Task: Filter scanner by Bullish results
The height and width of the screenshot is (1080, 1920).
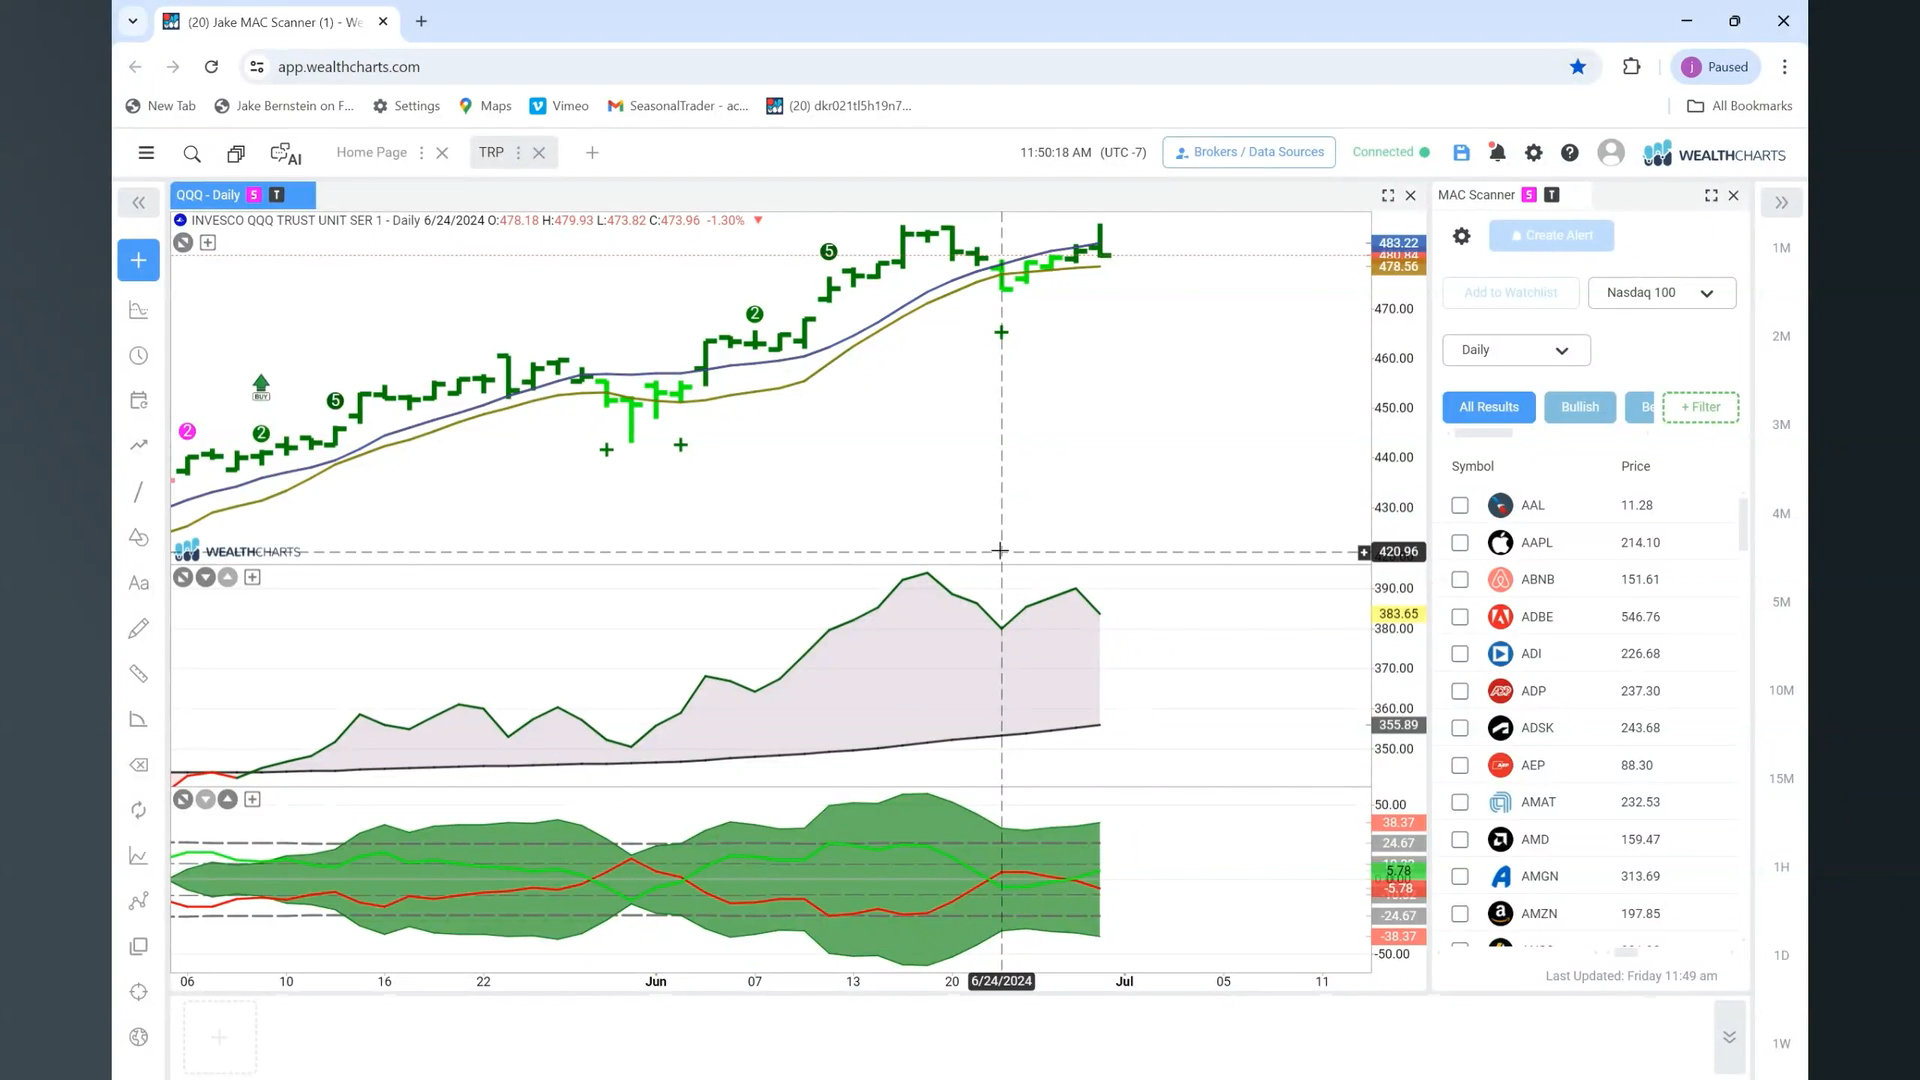Action: pyautogui.click(x=1580, y=407)
